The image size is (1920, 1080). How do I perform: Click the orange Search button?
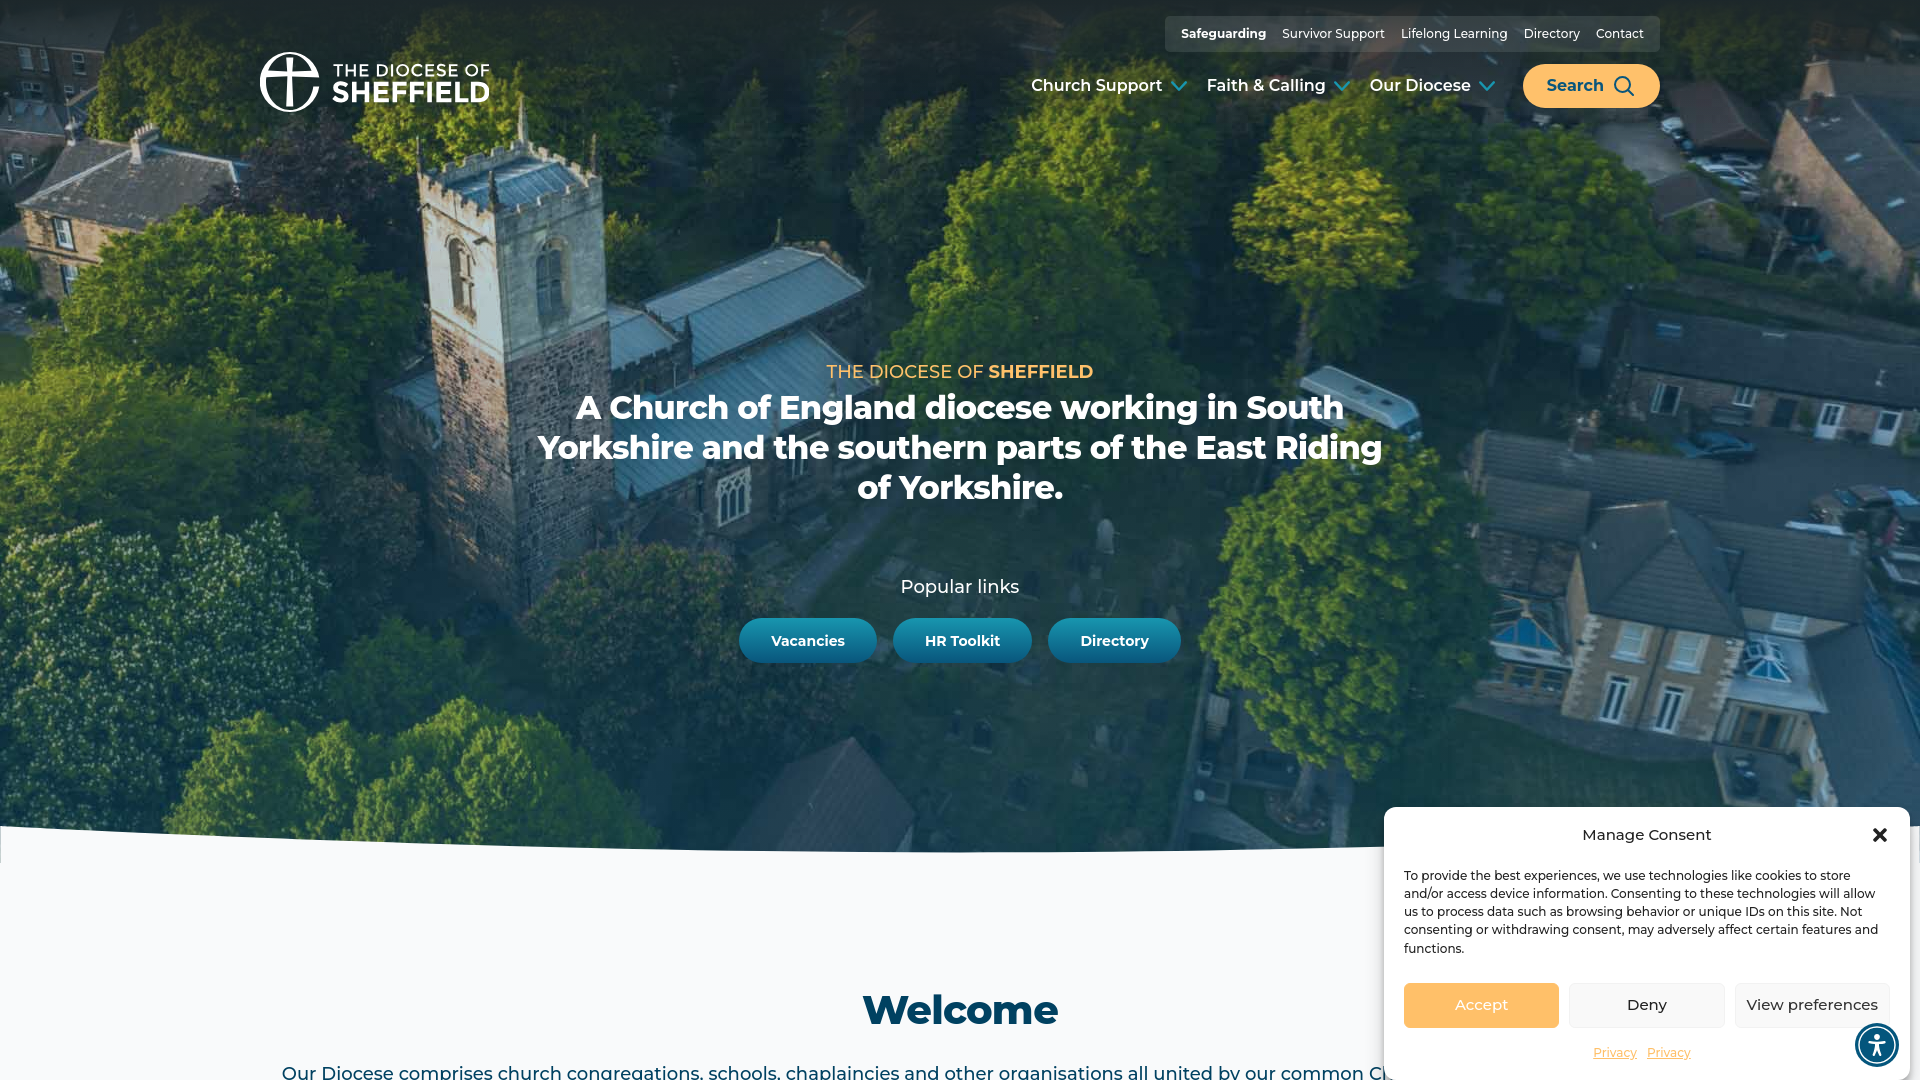coord(1590,86)
